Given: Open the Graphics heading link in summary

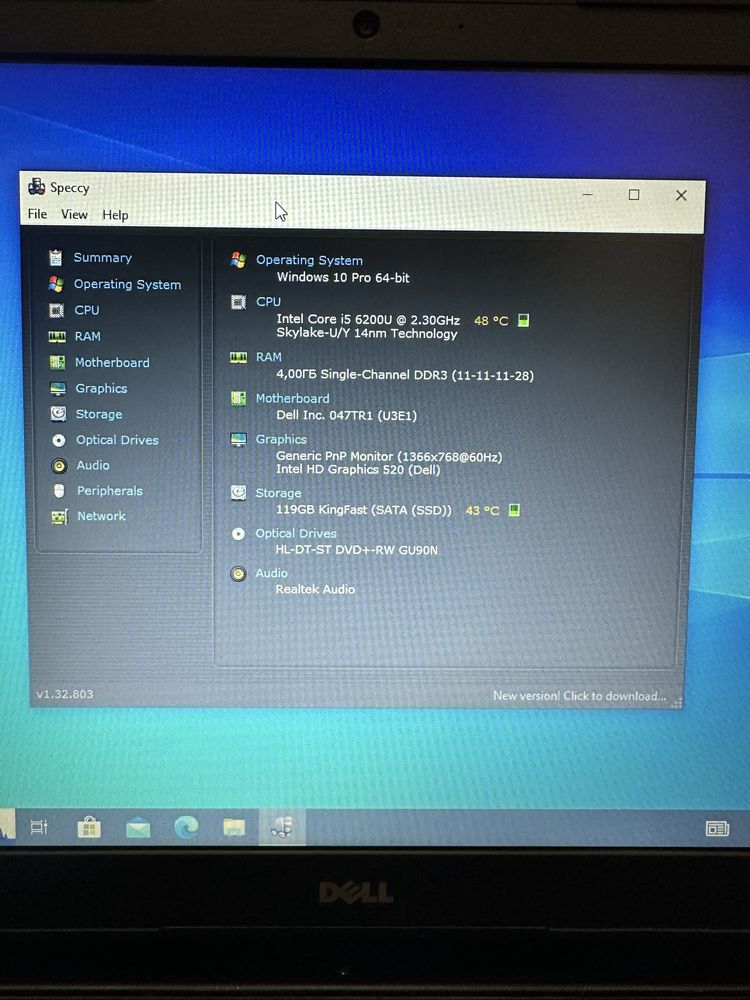Looking at the screenshot, I should coord(281,439).
